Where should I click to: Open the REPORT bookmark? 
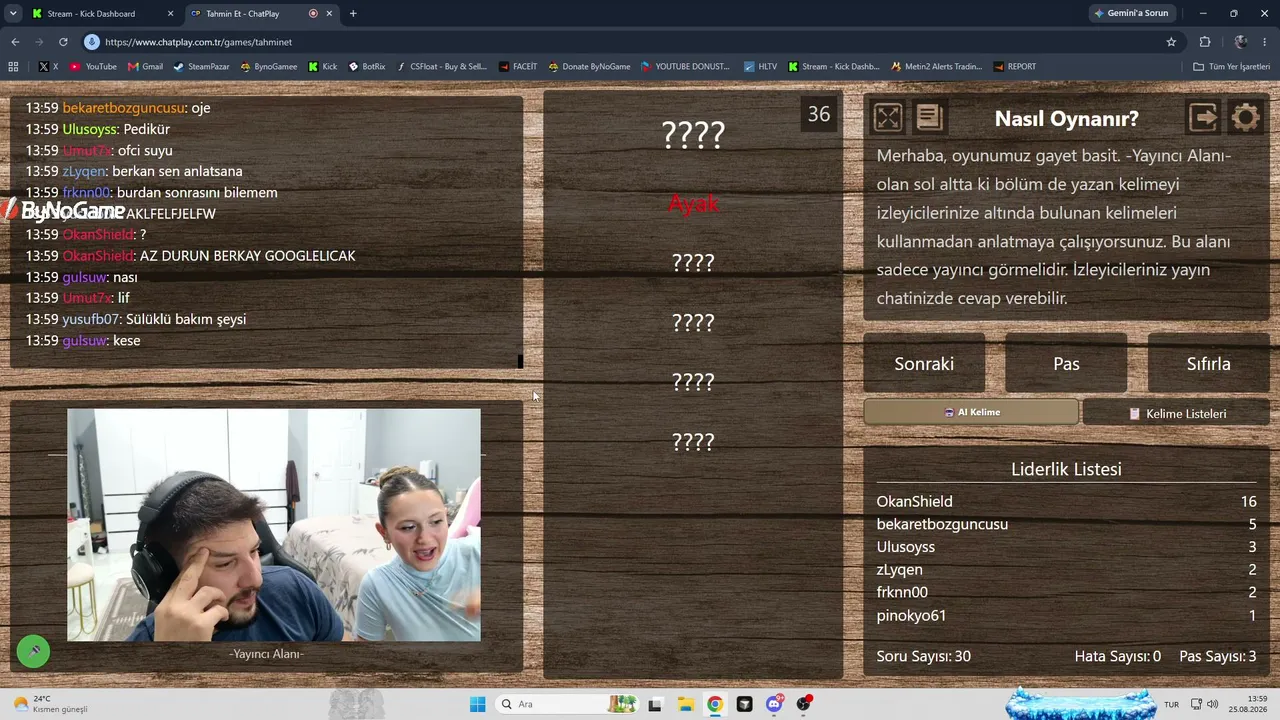[x=1015, y=67]
